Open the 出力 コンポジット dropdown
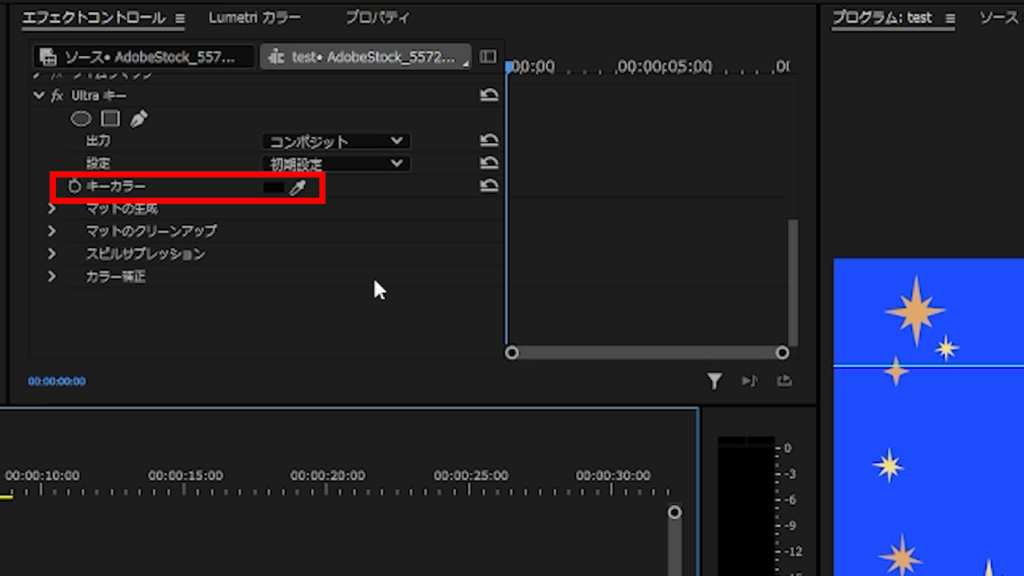This screenshot has width=1024, height=576. [336, 141]
